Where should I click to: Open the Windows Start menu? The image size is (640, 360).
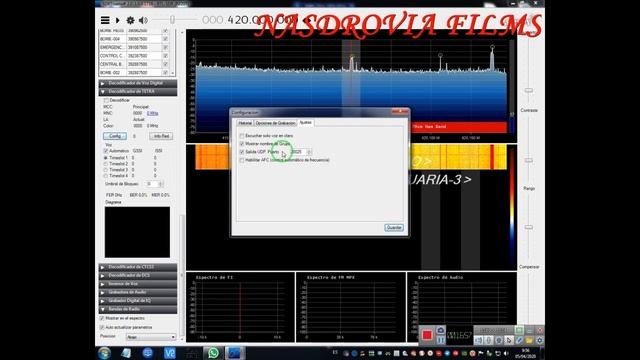104,353
